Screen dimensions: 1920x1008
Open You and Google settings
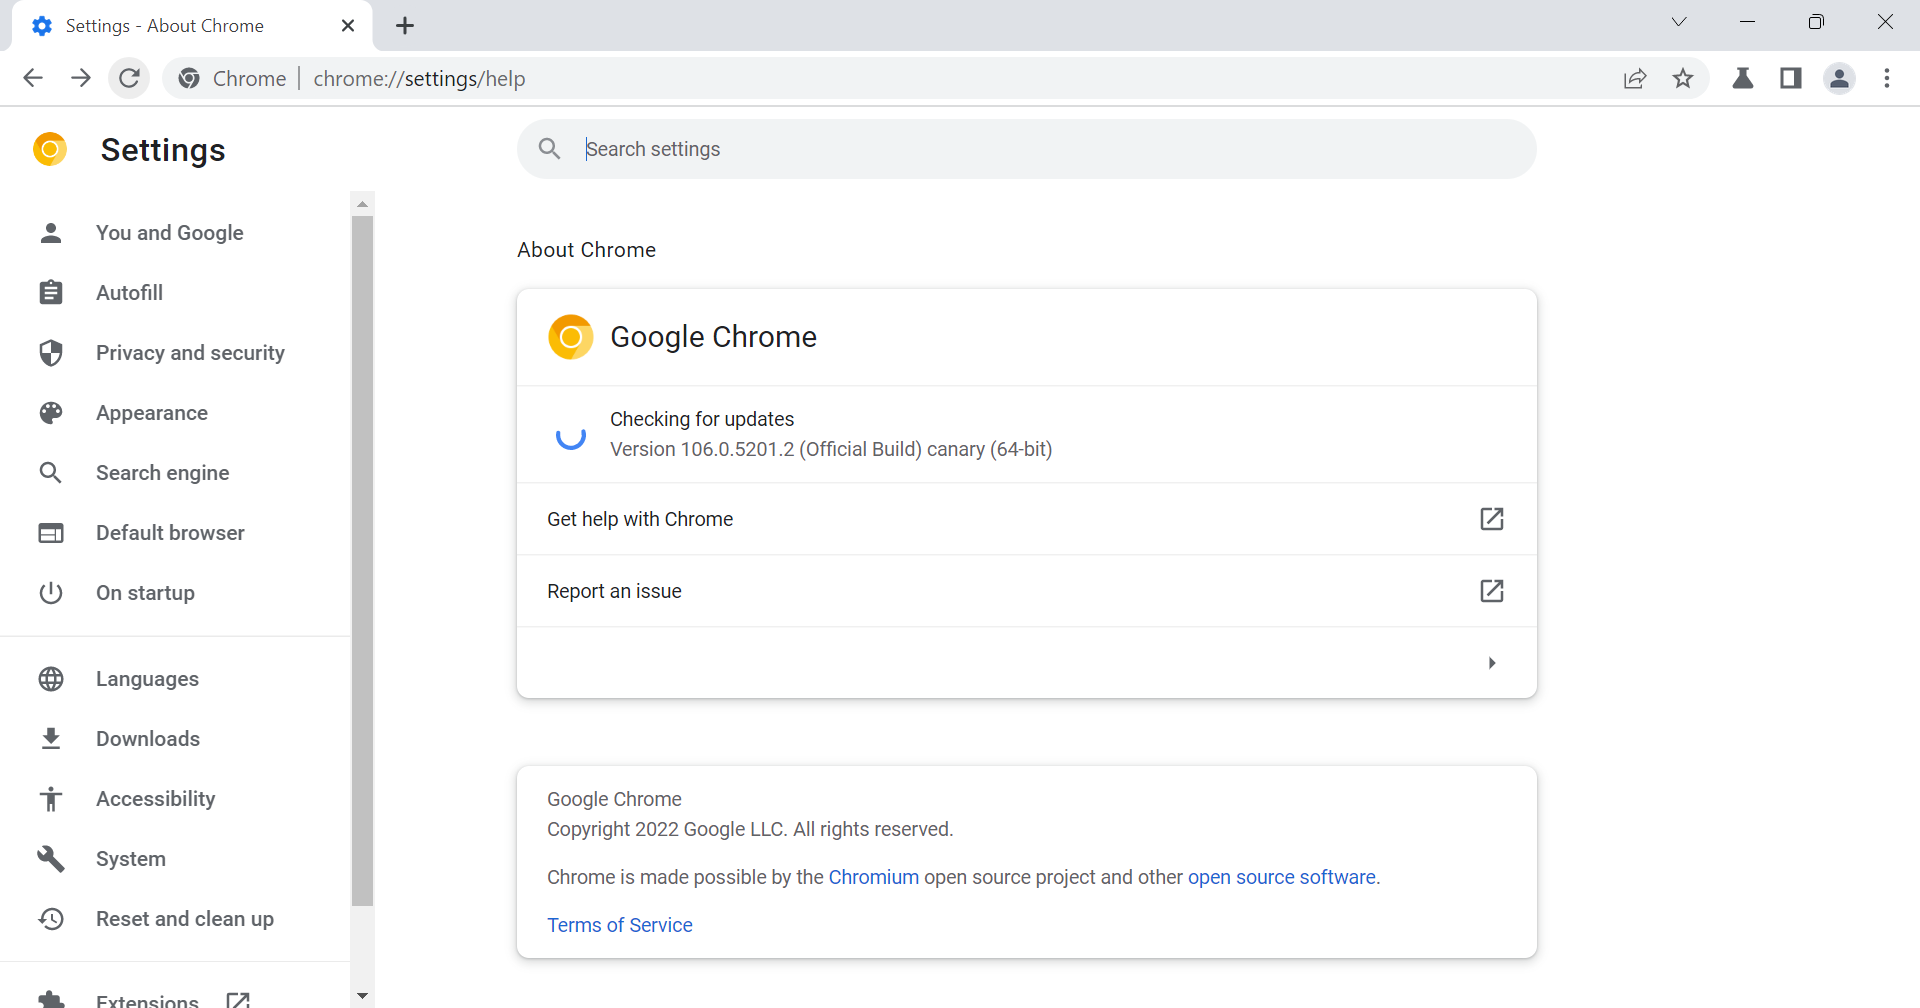[x=170, y=233]
